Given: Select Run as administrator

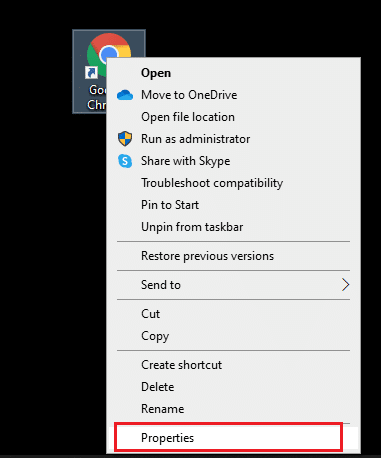Looking at the screenshot, I should [x=233, y=139].
